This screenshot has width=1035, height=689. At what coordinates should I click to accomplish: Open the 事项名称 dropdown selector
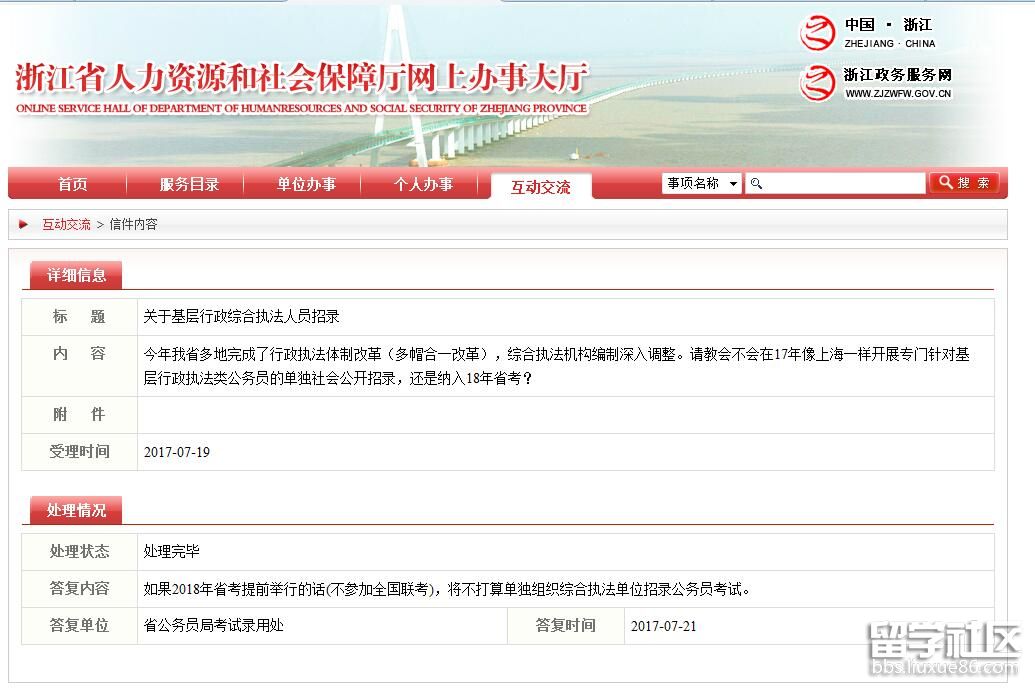coord(702,184)
